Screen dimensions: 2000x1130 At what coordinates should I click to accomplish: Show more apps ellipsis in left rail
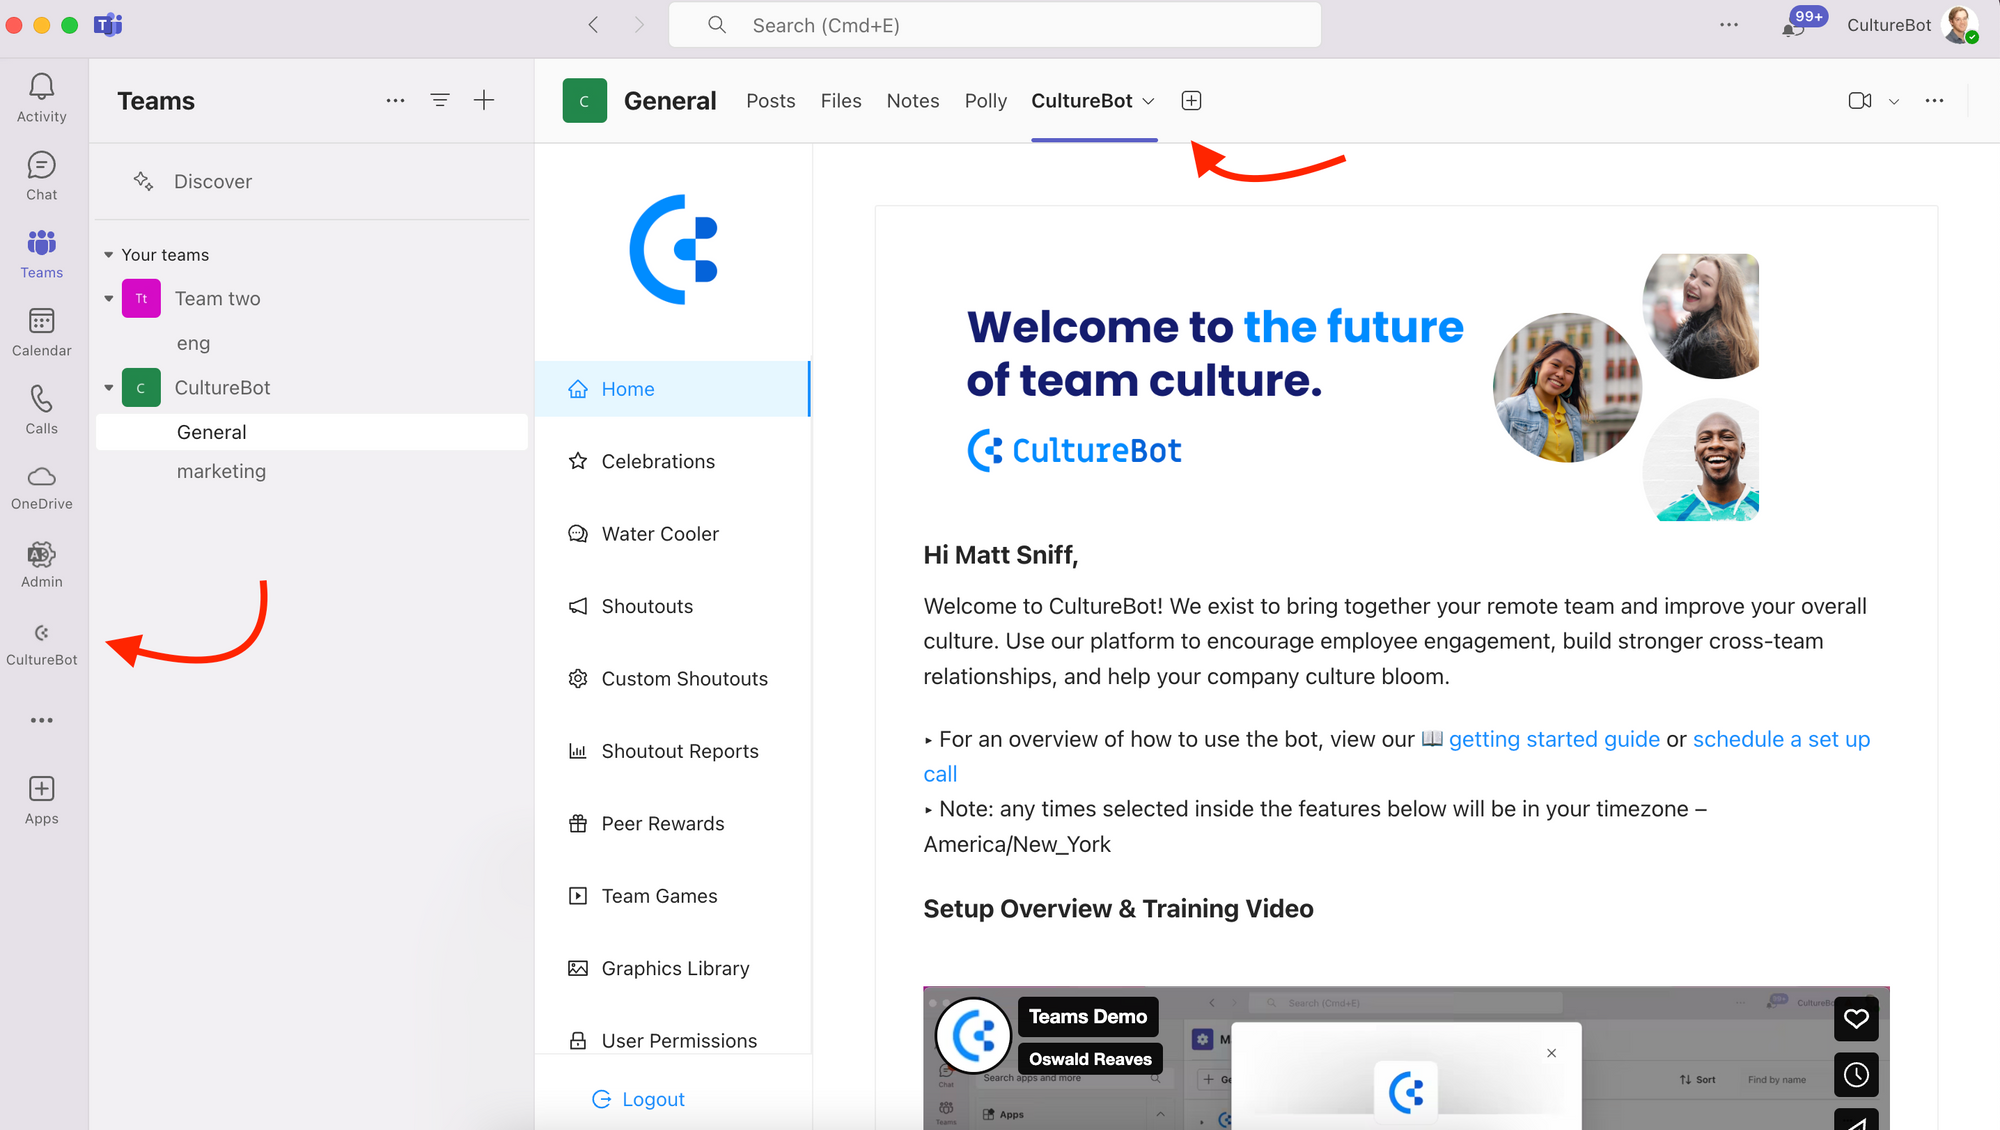click(x=41, y=720)
